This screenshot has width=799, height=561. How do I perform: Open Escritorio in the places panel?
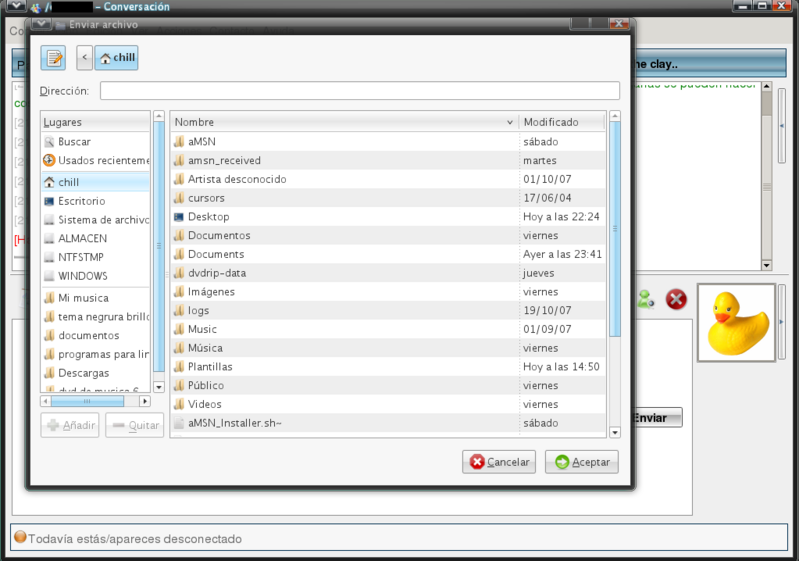tap(95, 201)
